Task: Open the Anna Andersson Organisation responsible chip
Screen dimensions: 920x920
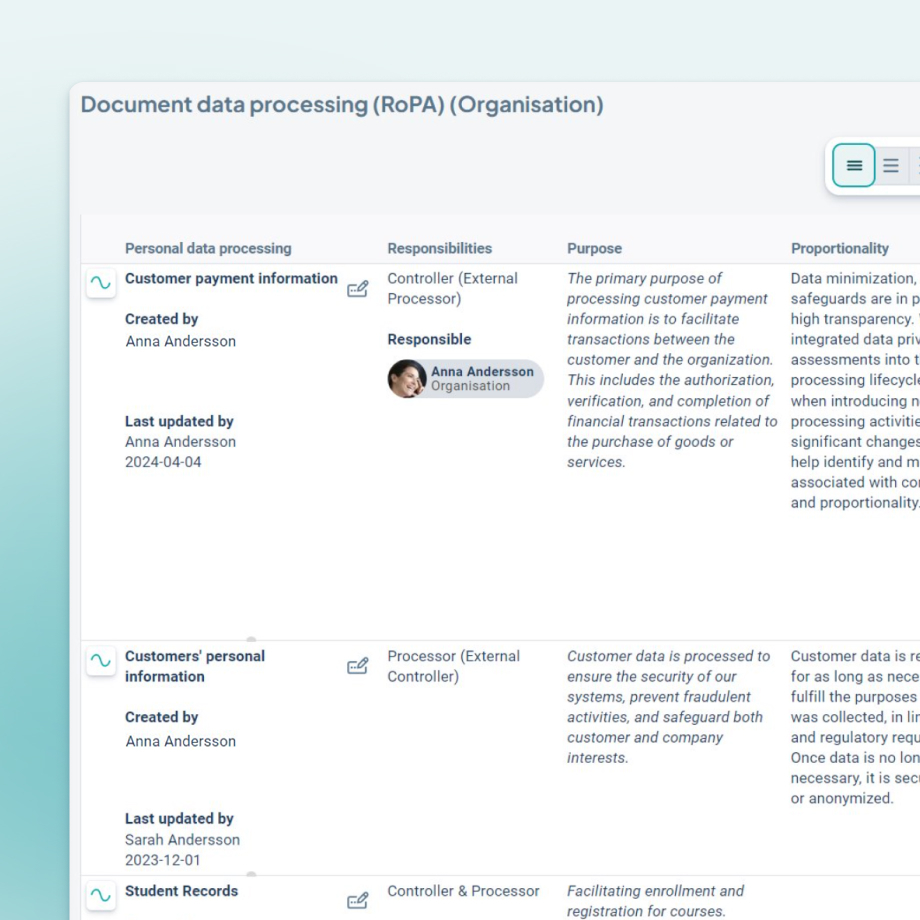Action: pos(481,379)
